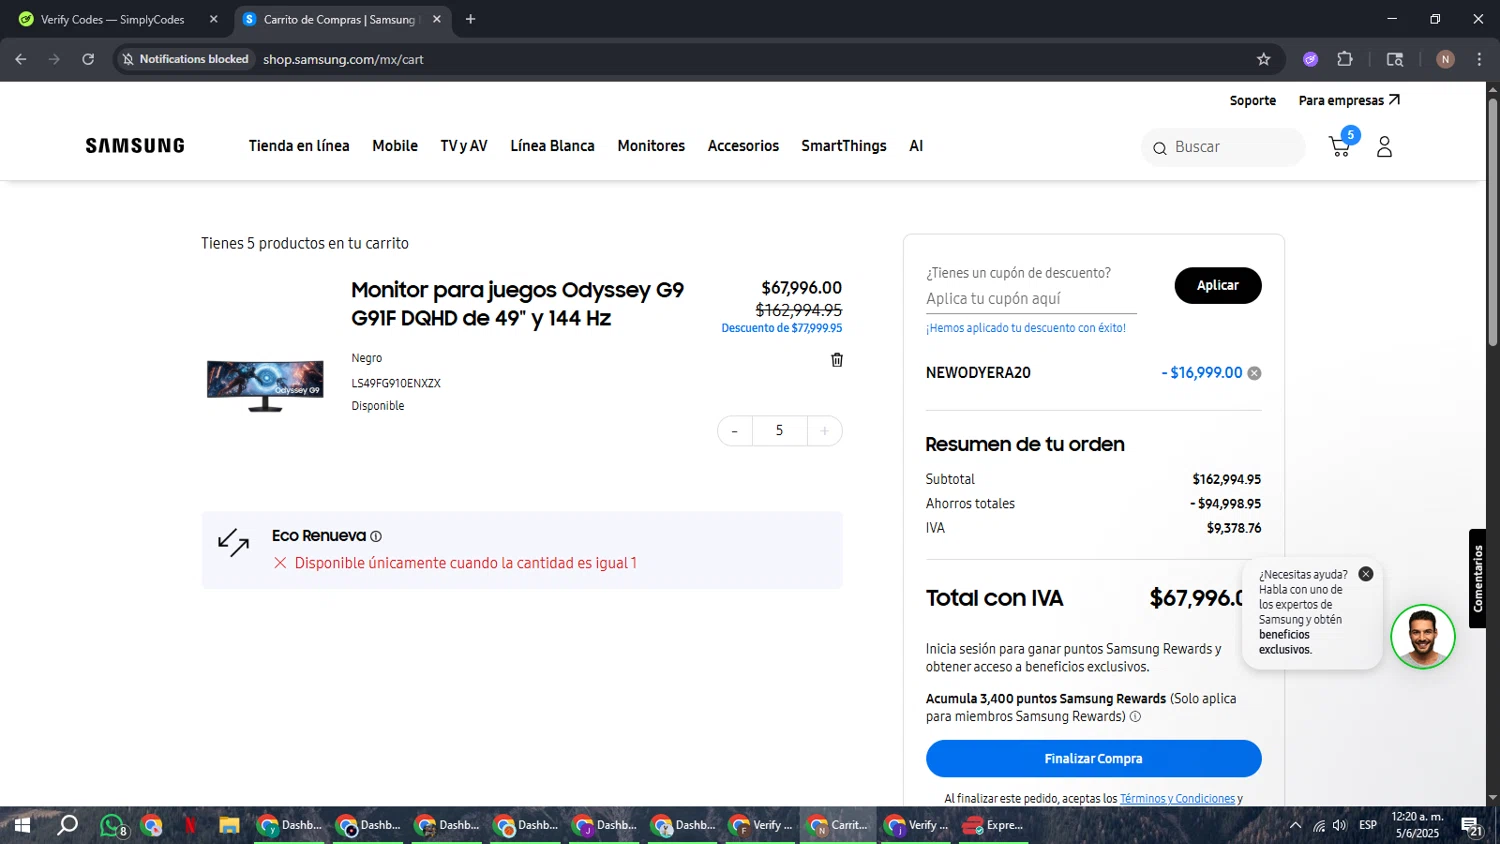1500x844 pixels.
Task: Click the Notifications blocked chip
Action: pos(185,59)
